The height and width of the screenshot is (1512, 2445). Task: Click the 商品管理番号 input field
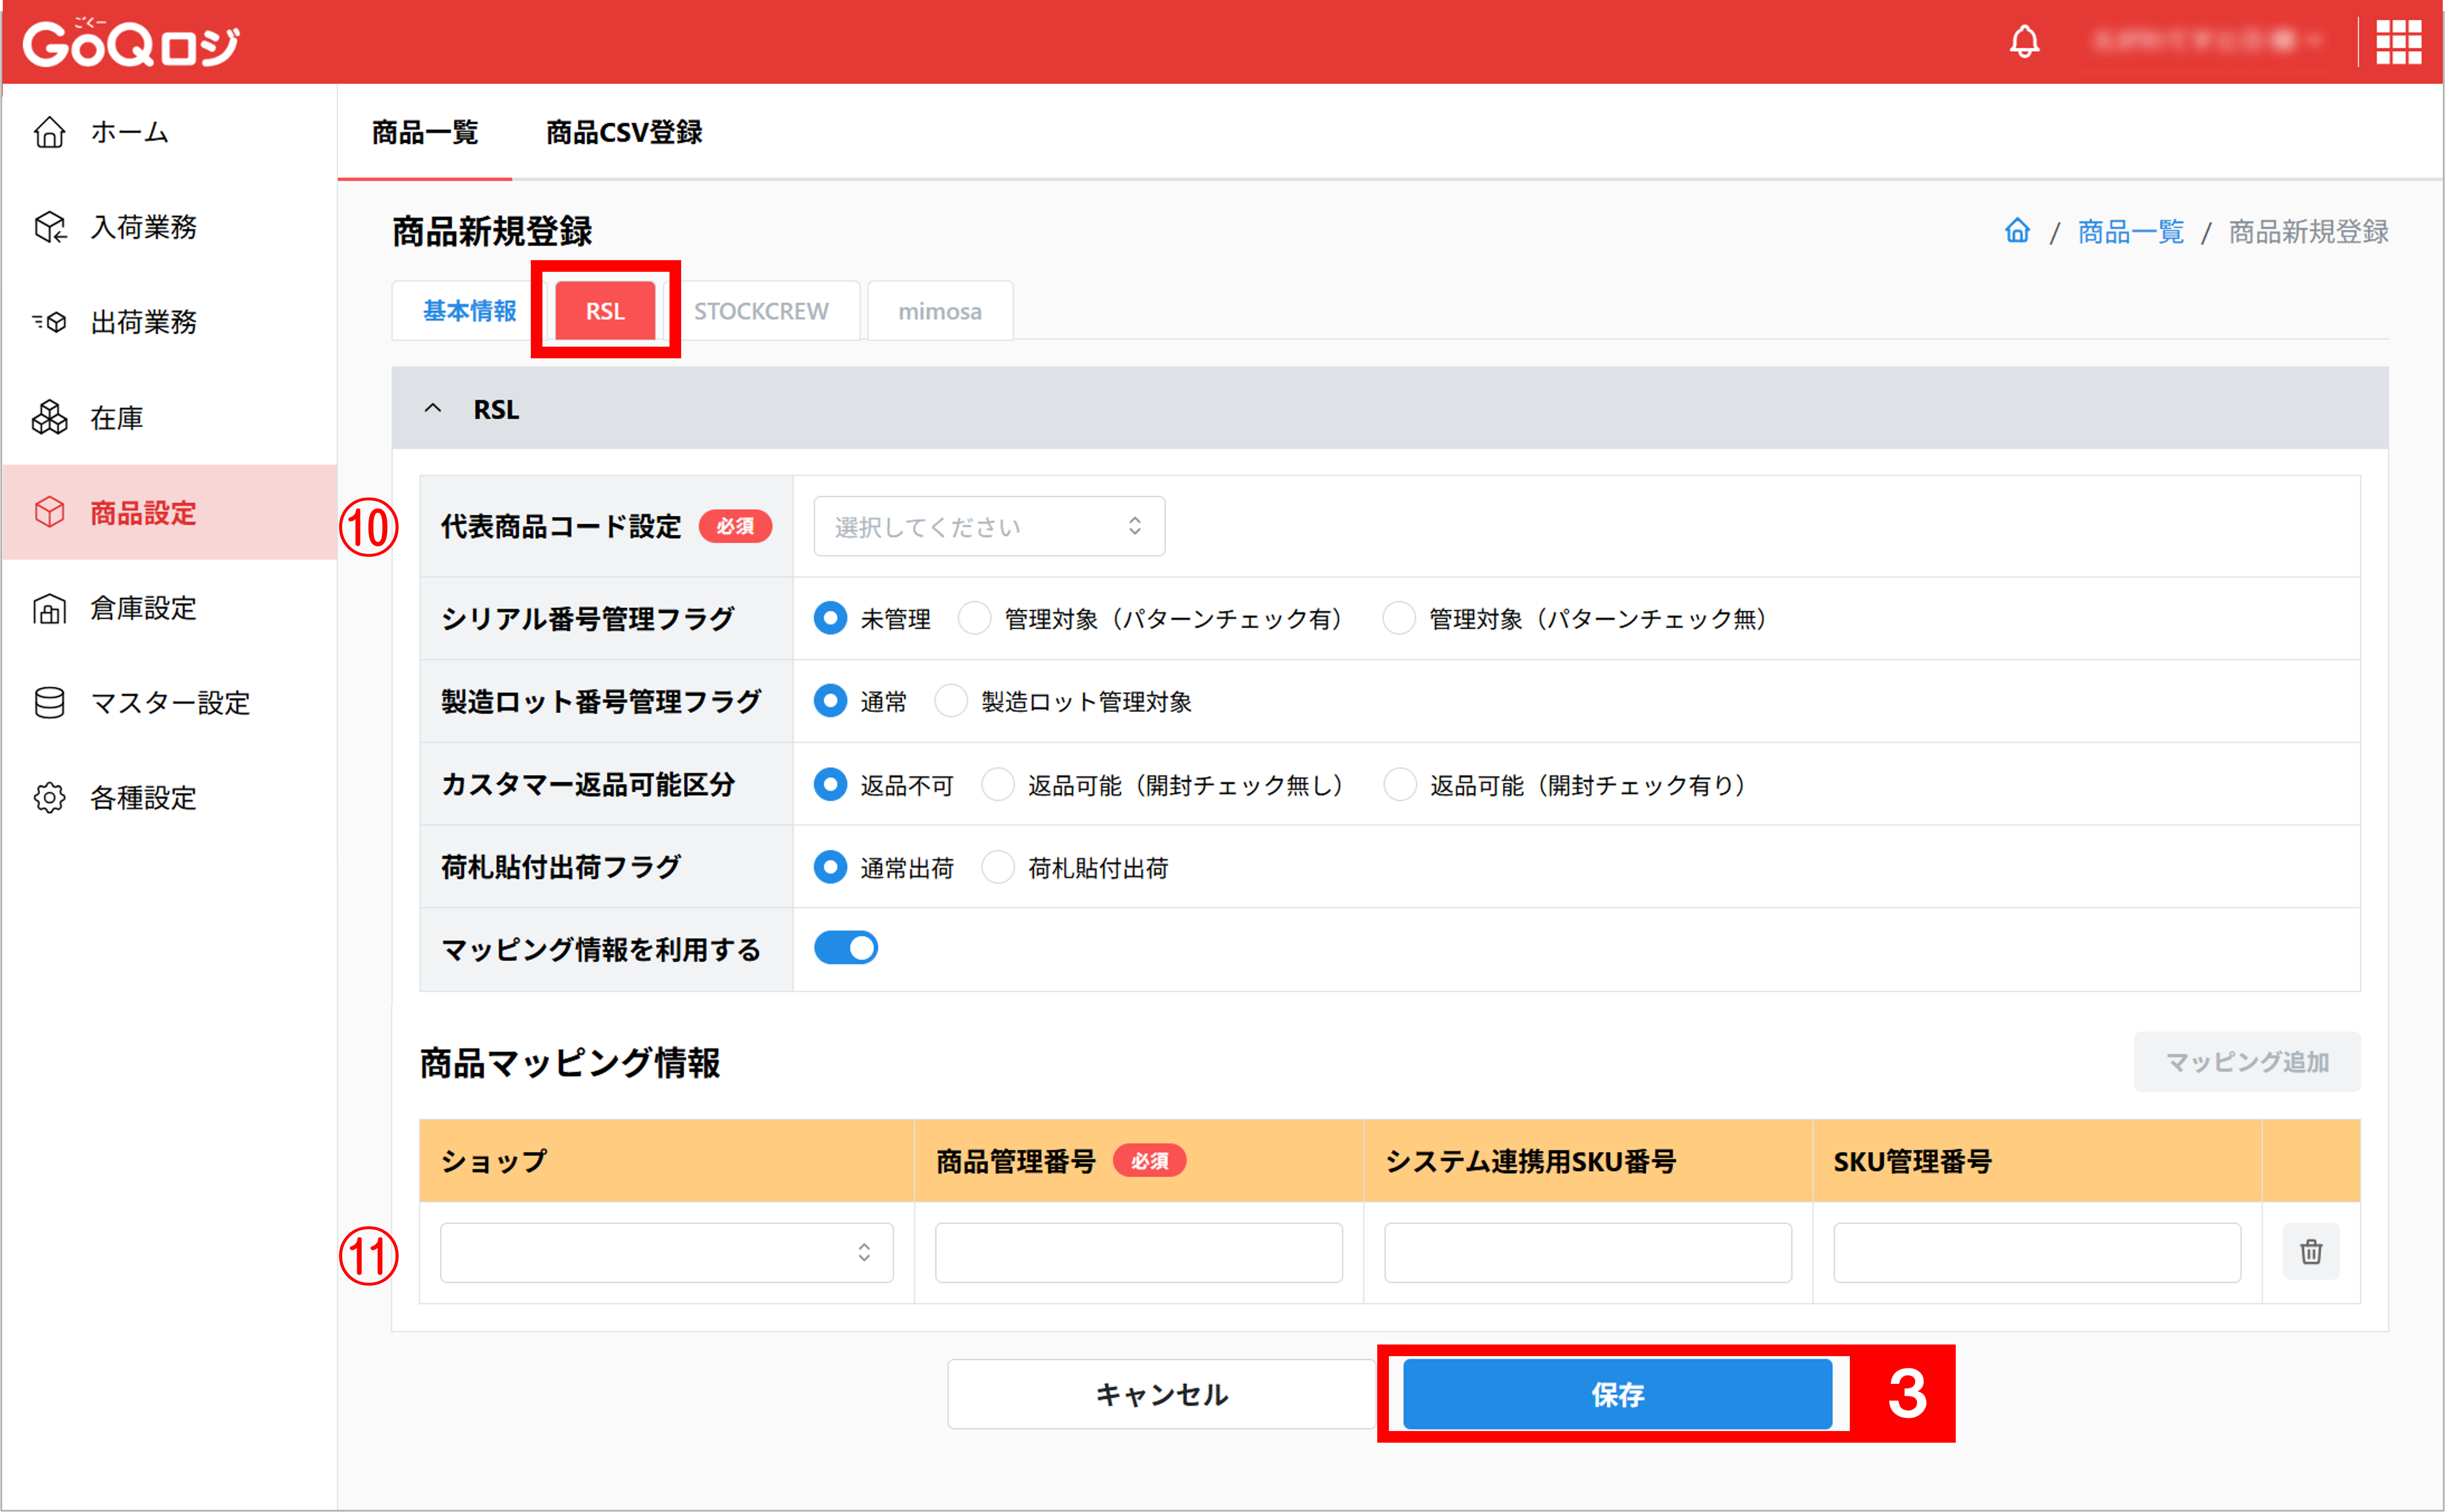pos(1138,1252)
